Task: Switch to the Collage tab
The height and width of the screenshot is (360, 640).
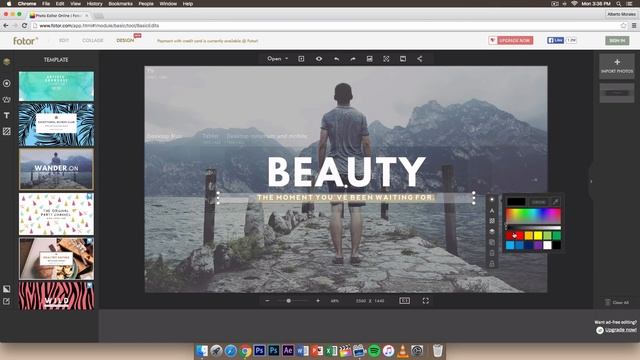Action: (x=93, y=40)
